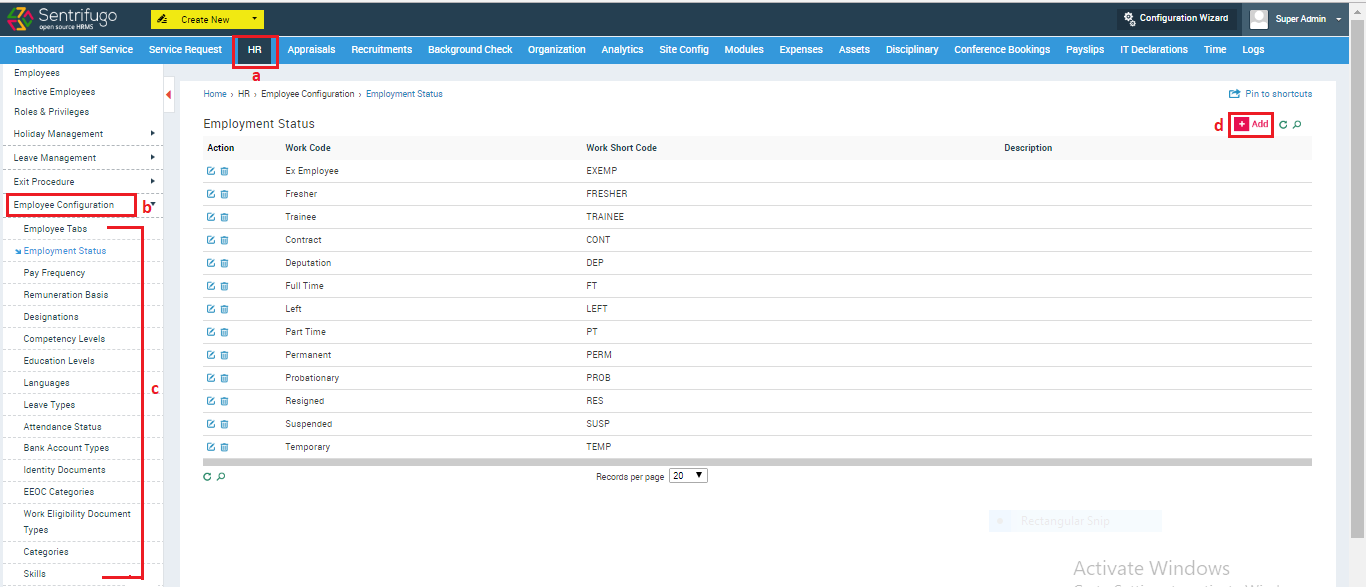Viewport: 1366px width, 587px height.
Task: Edit the Trainee row
Action: (x=211, y=217)
